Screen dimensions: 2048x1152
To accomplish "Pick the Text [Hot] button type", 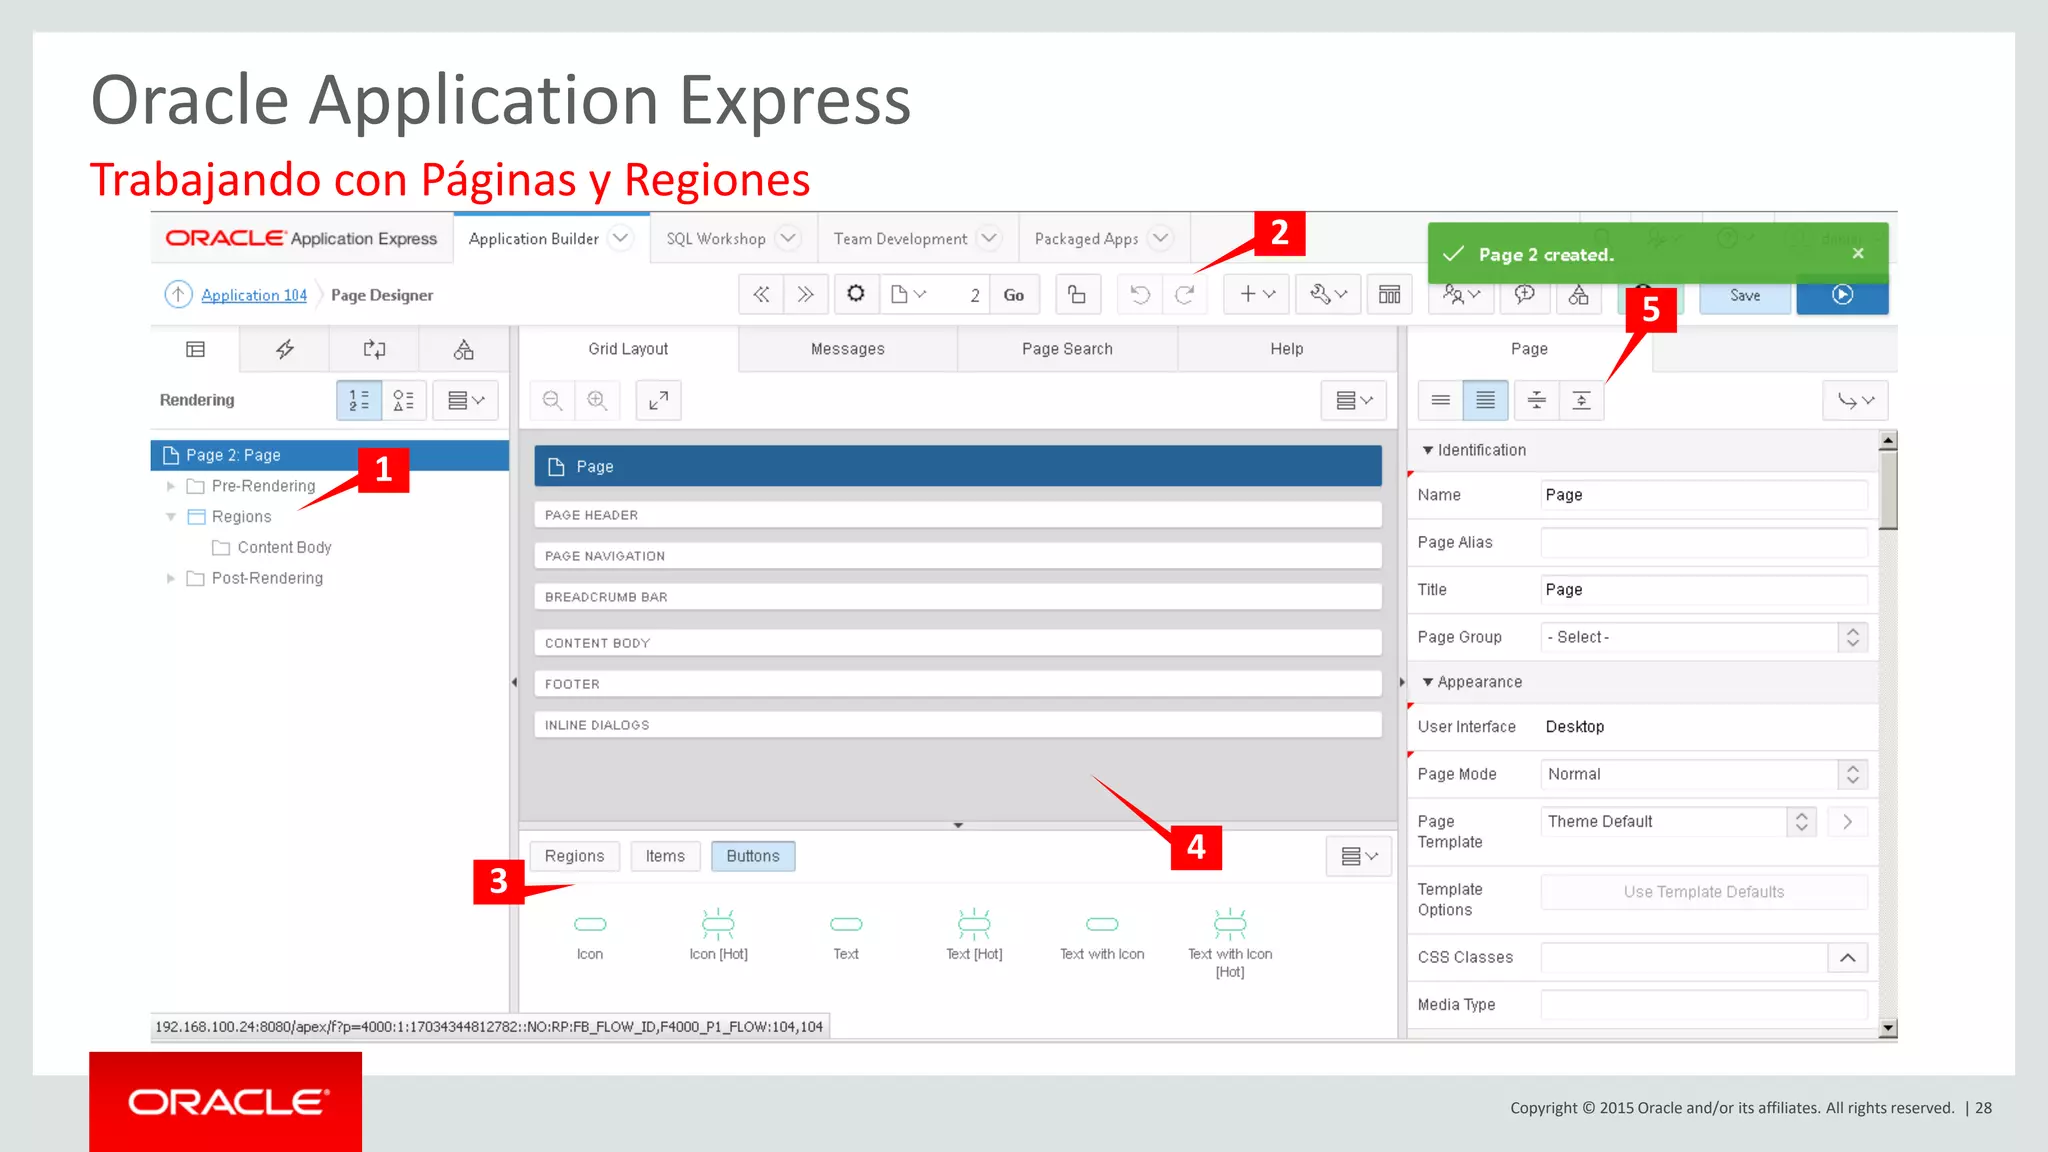I will pyautogui.click(x=974, y=934).
